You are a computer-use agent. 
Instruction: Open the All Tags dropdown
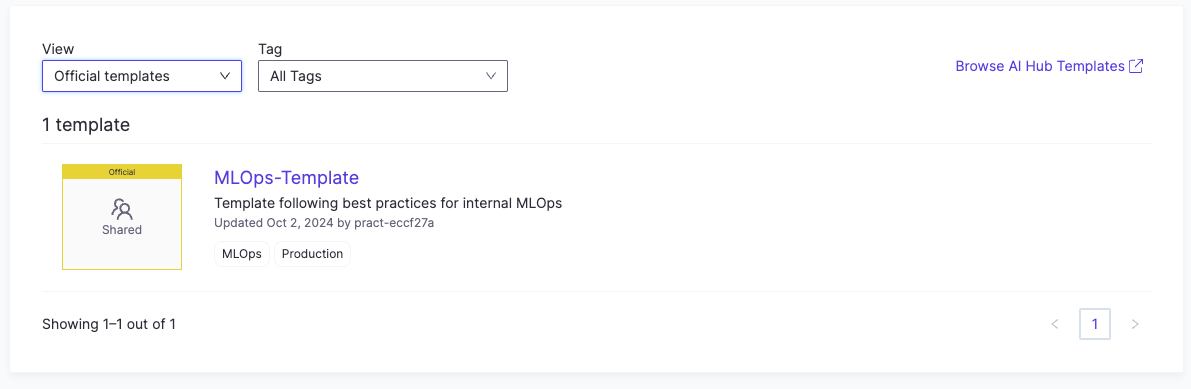tap(383, 76)
